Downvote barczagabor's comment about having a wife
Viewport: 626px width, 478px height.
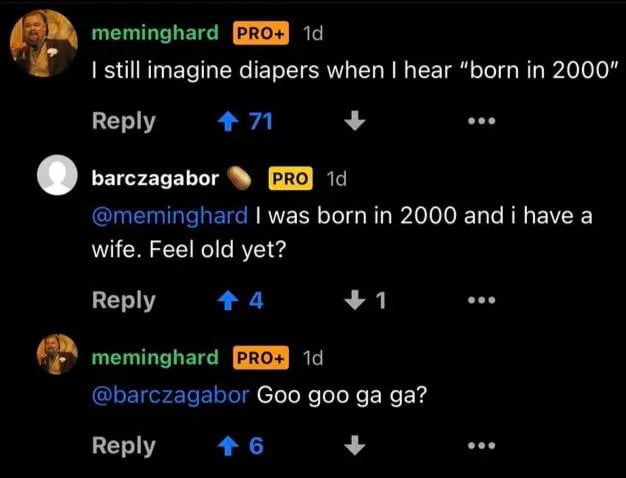click(357, 299)
